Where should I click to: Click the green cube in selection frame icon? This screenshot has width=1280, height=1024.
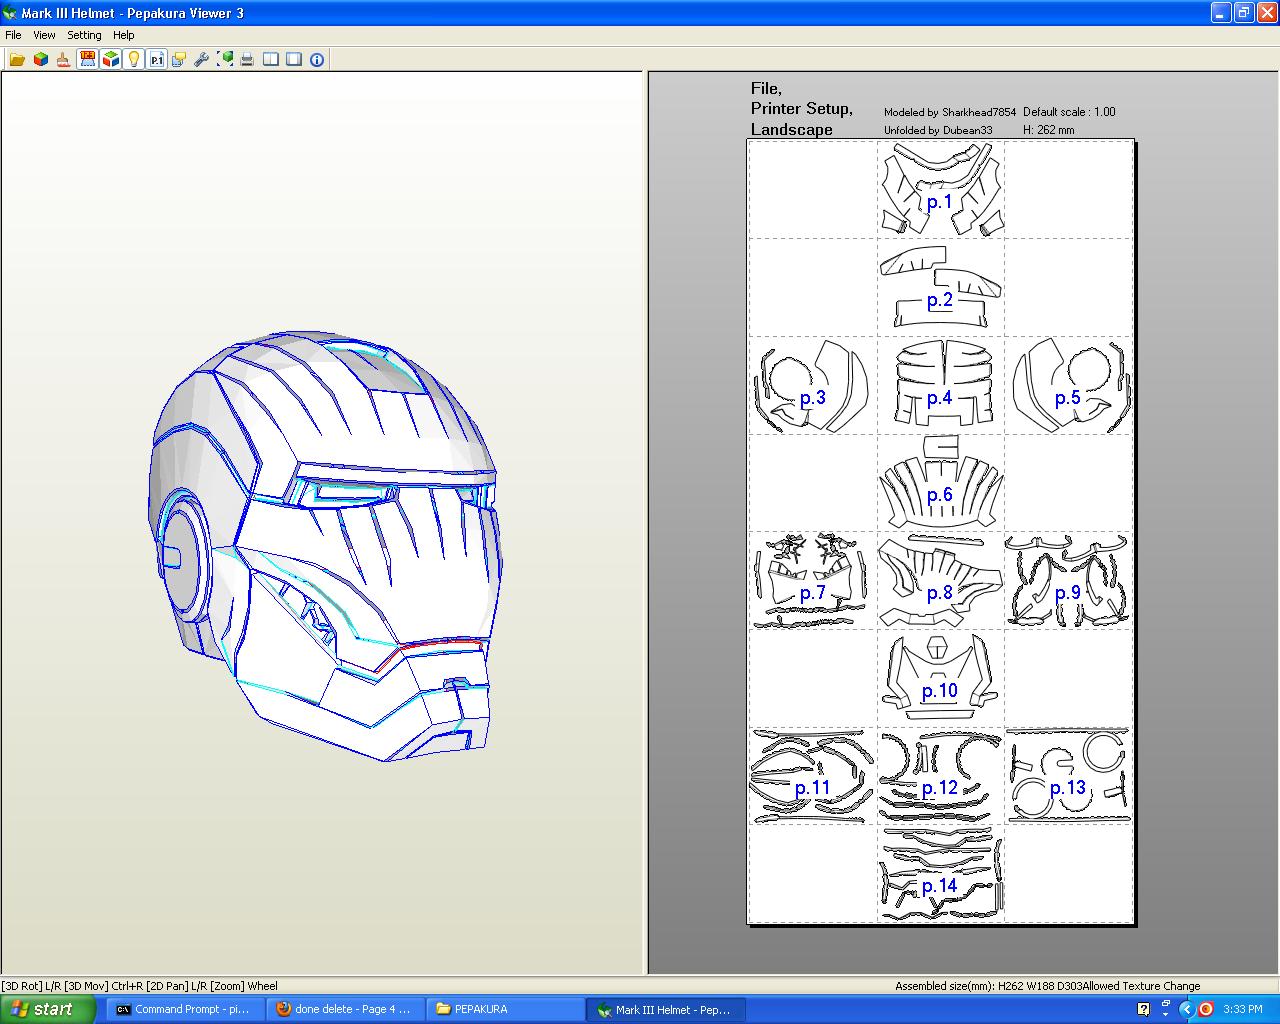(x=225, y=59)
